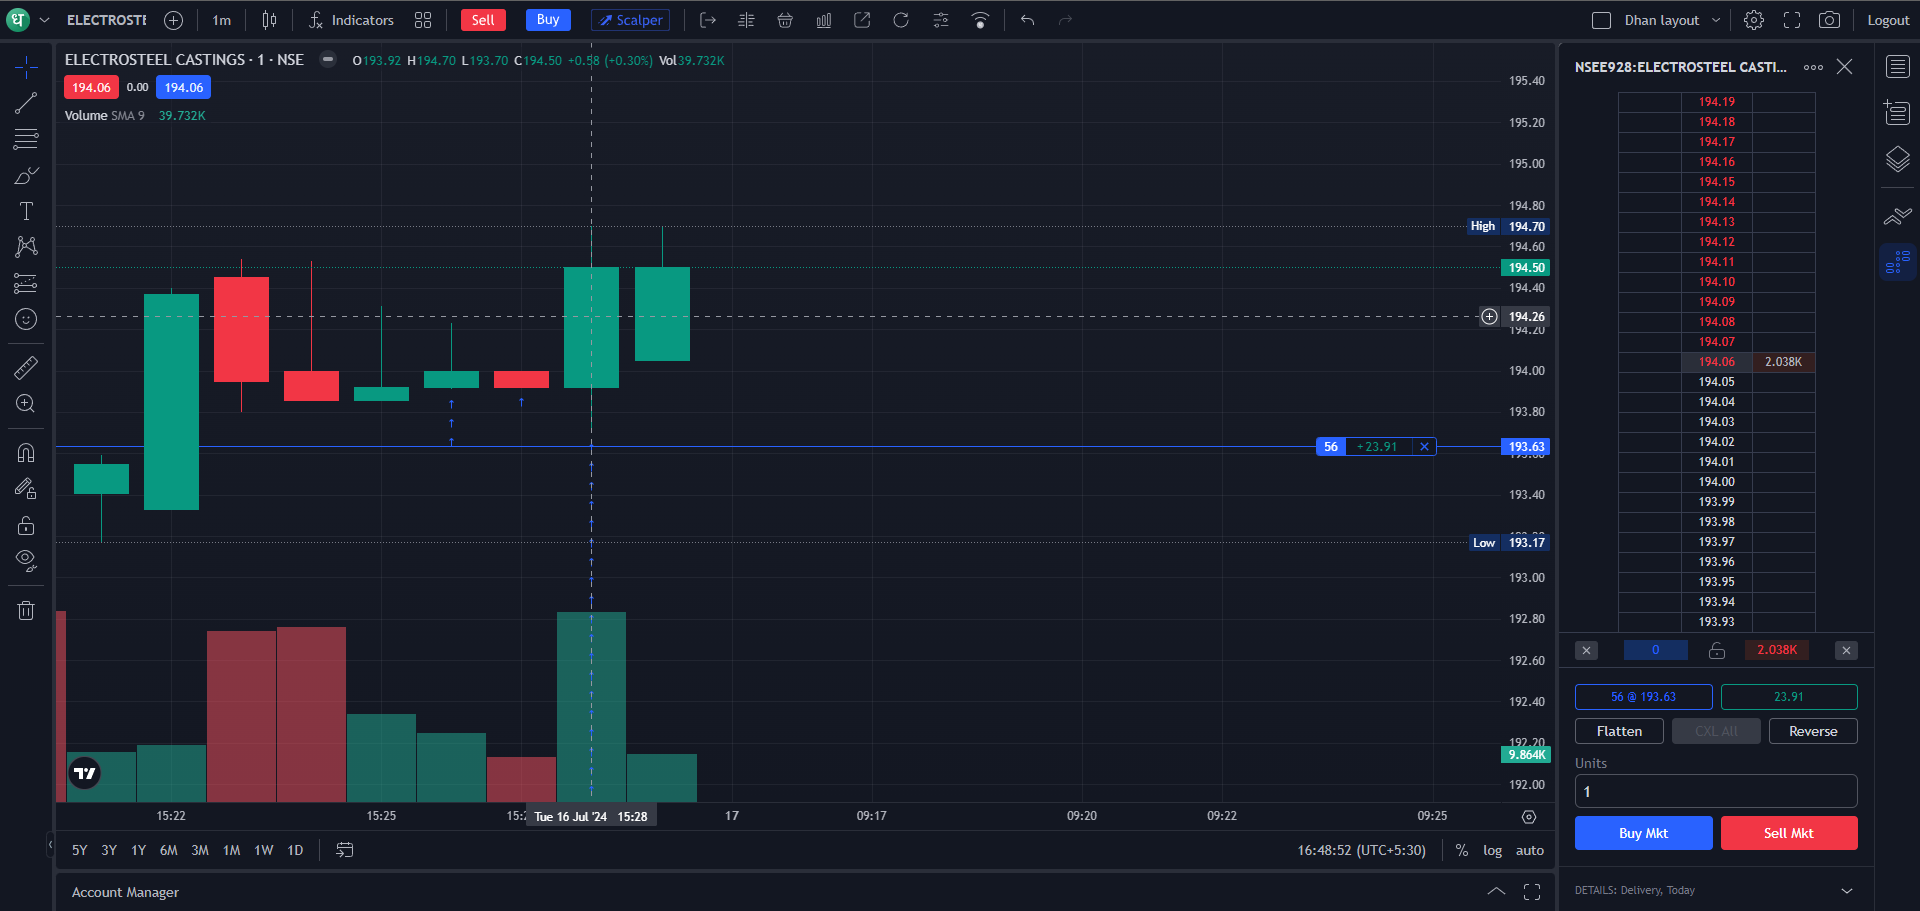1920x911 pixels.
Task: Select the text annotation tool
Action: click(26, 211)
